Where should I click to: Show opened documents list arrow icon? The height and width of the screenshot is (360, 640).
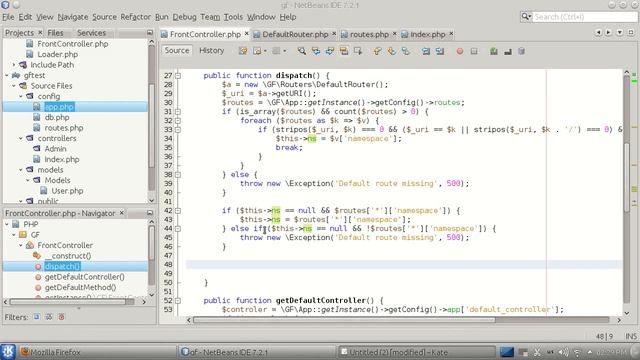[620, 32]
